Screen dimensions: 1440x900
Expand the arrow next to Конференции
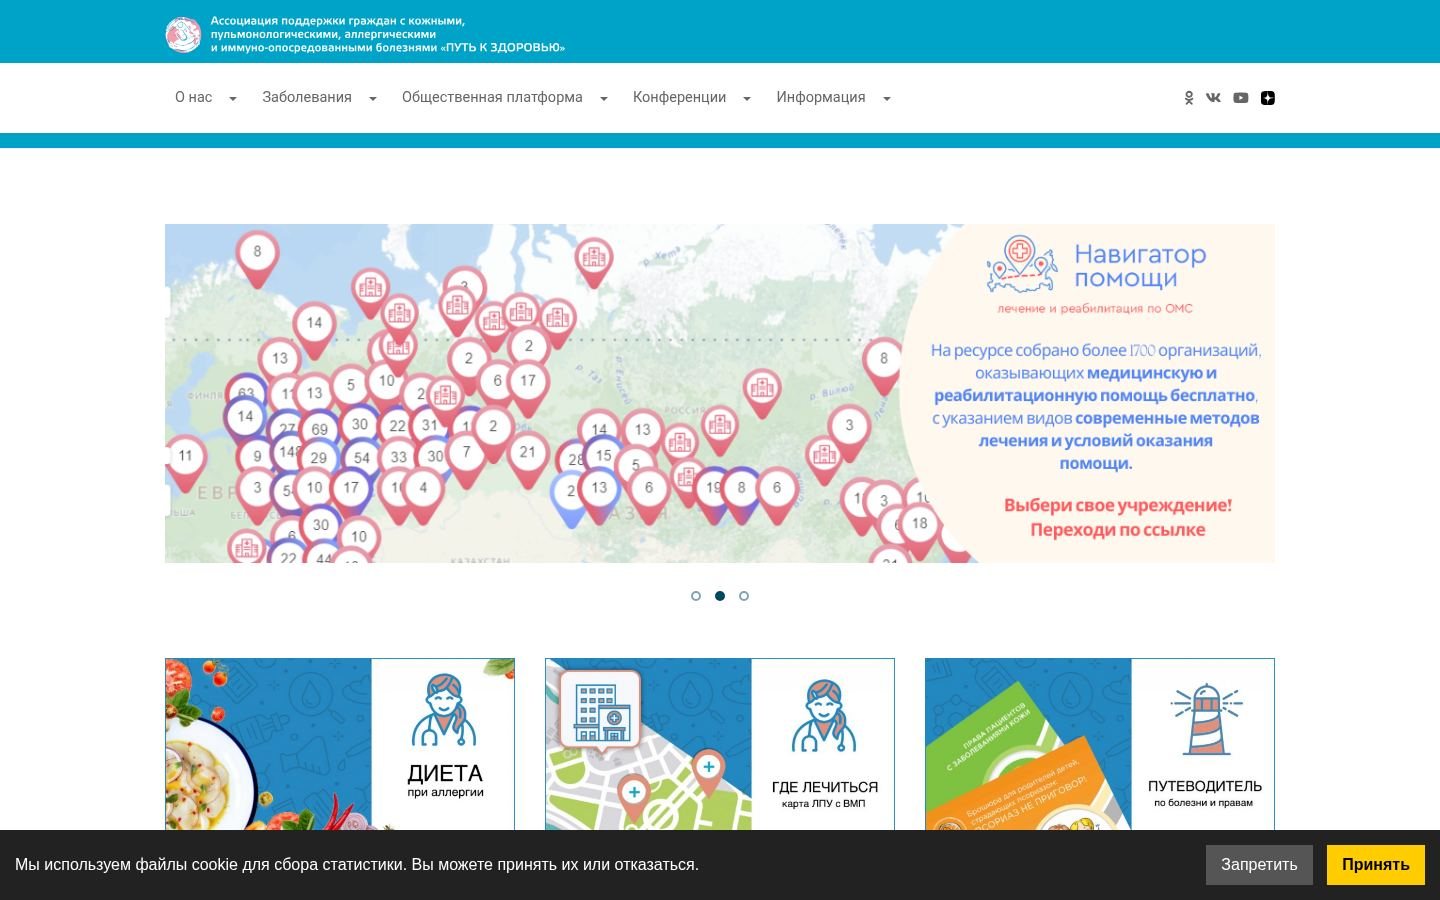pyautogui.click(x=747, y=98)
